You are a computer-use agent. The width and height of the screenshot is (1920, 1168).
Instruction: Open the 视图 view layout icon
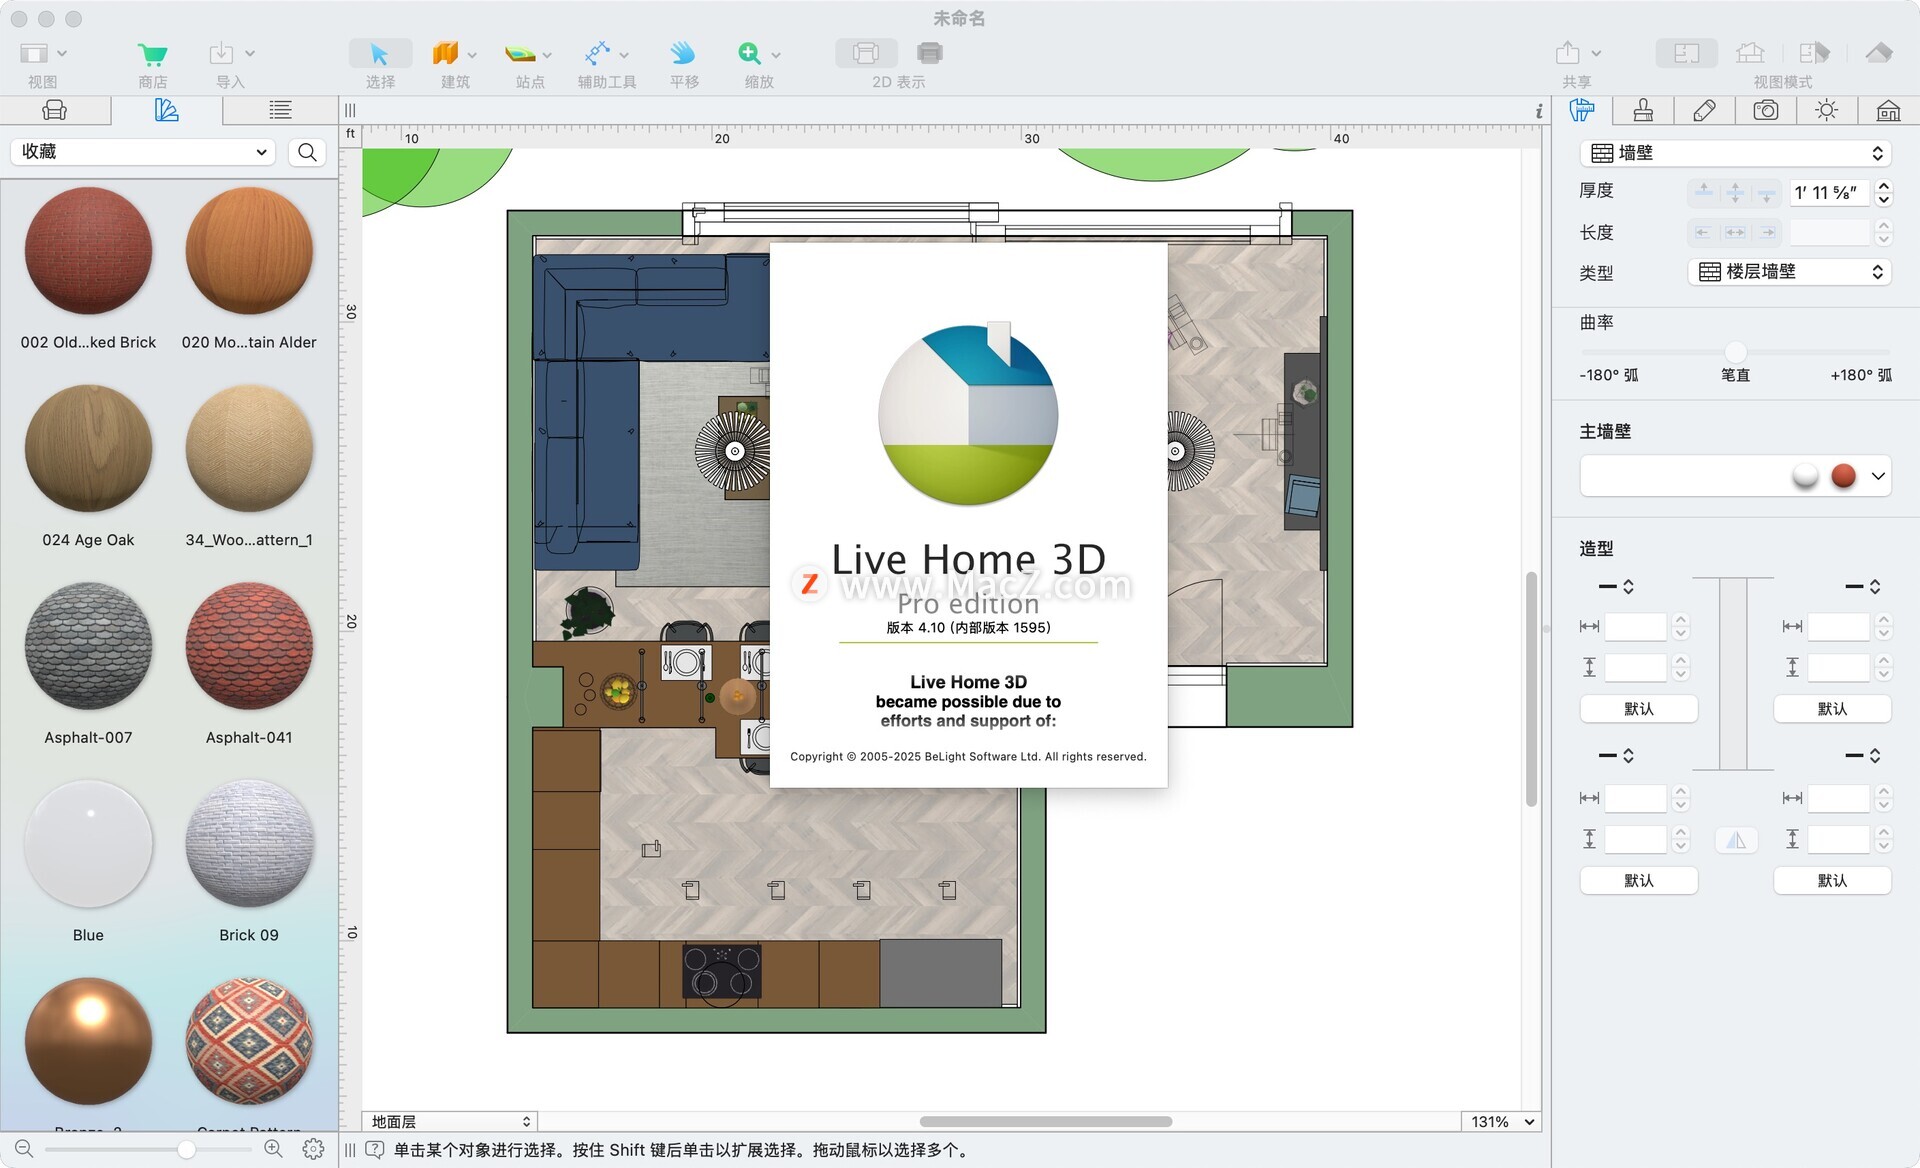35,53
